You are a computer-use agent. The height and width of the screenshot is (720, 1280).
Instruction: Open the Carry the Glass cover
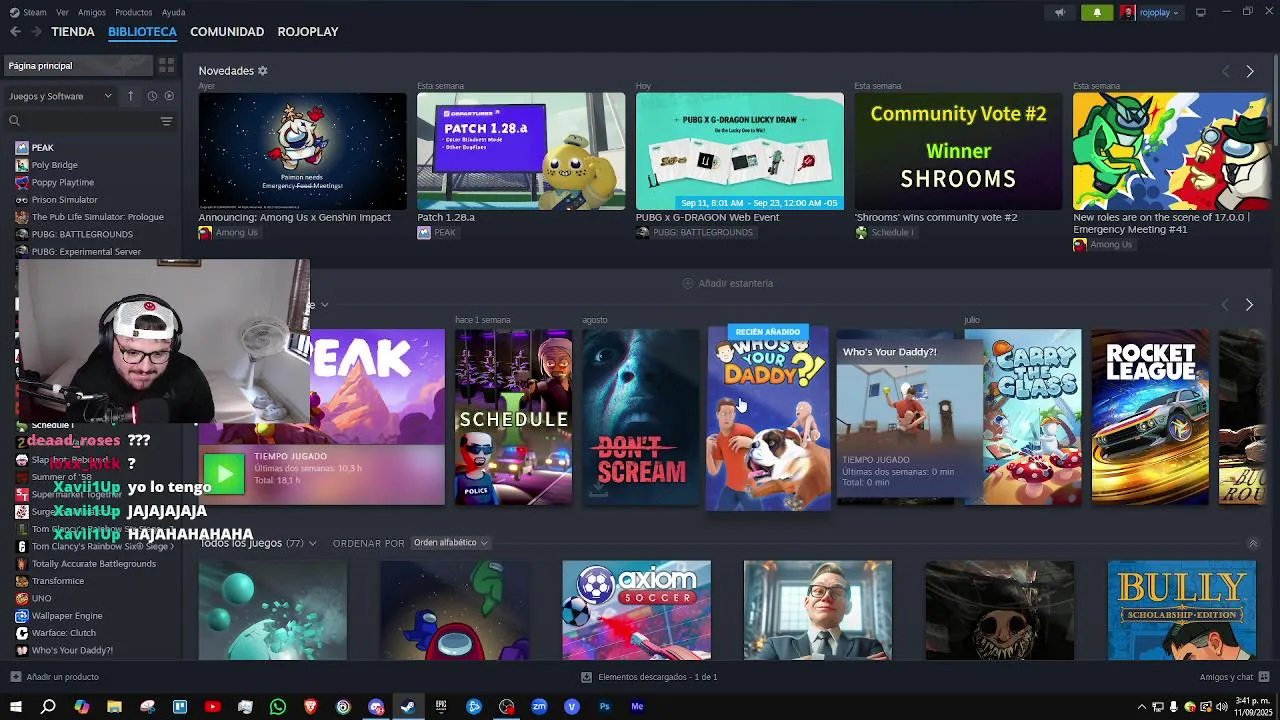(1023, 417)
